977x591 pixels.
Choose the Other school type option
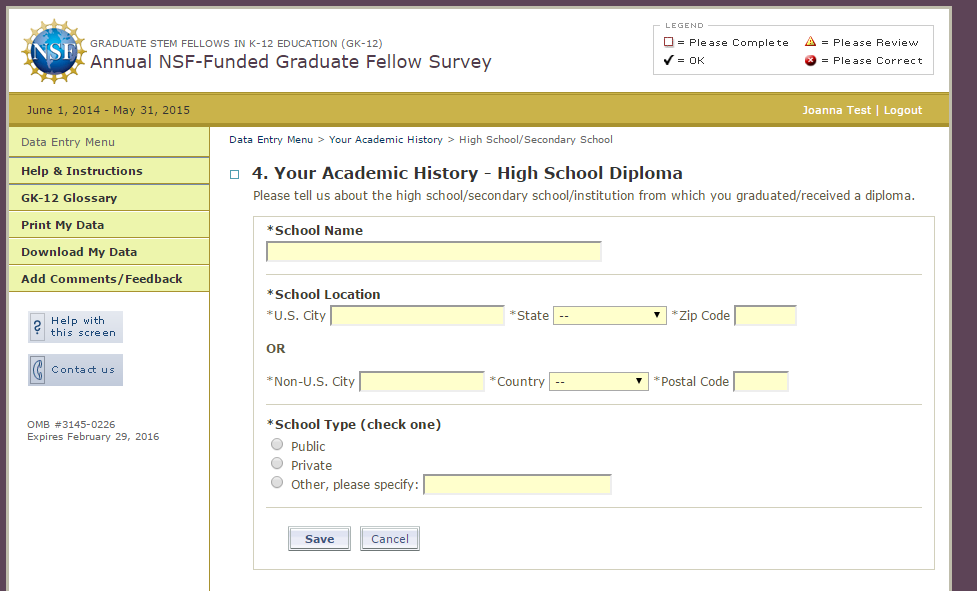coord(277,483)
